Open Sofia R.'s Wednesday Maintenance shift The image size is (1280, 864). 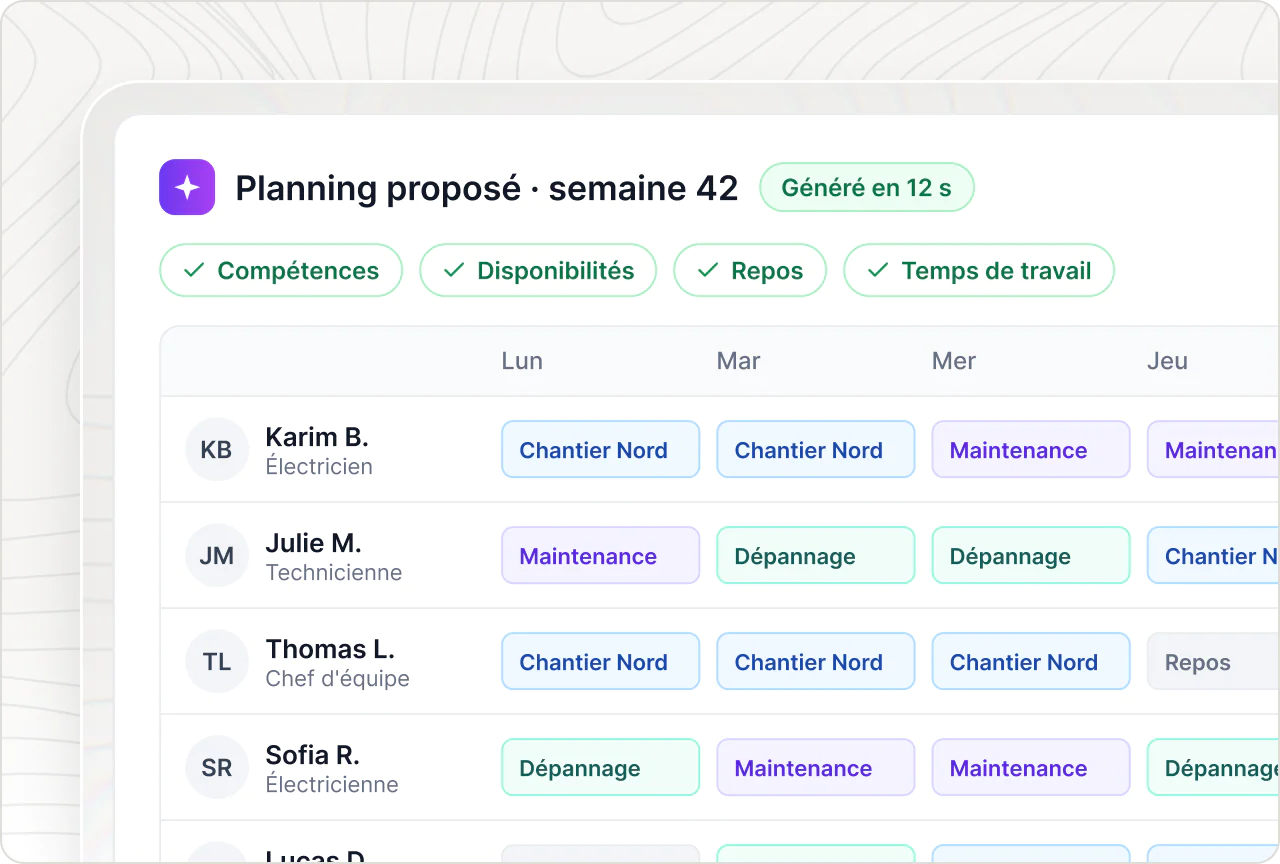tap(1031, 768)
